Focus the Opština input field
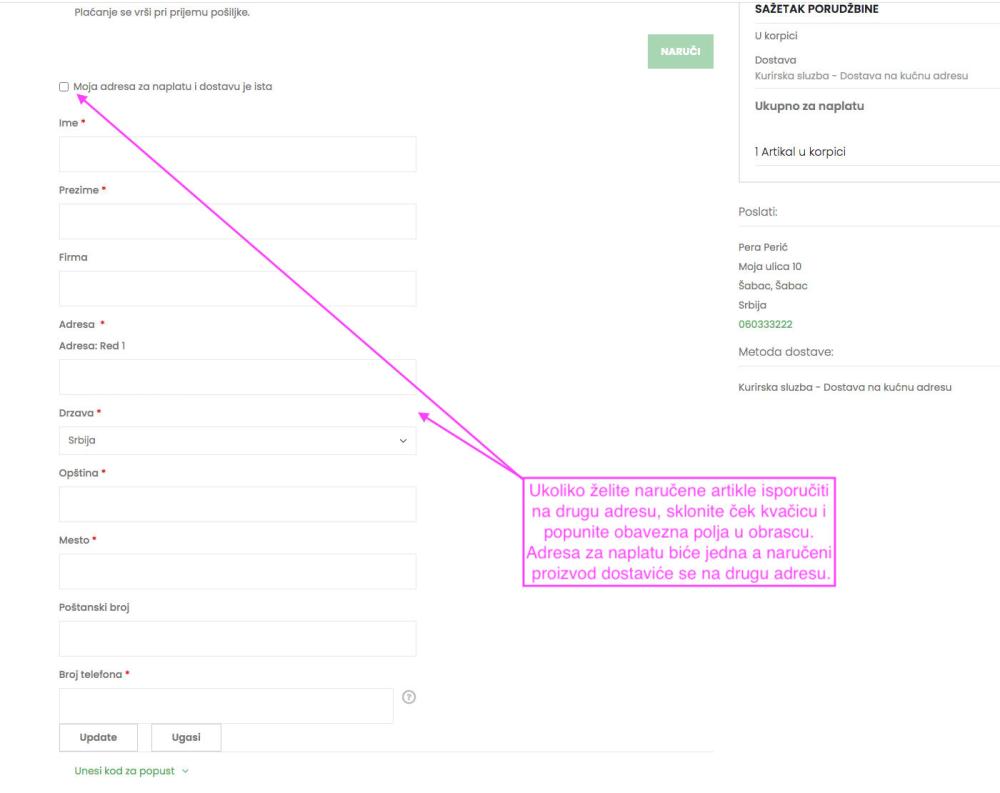 [237, 504]
